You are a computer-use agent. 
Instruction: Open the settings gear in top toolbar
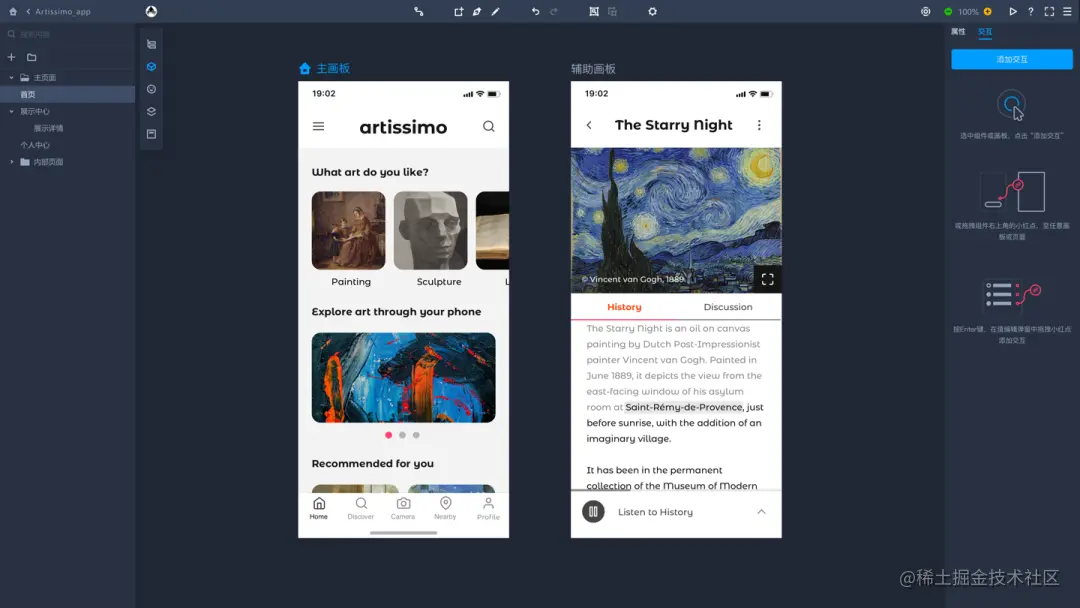tap(652, 11)
